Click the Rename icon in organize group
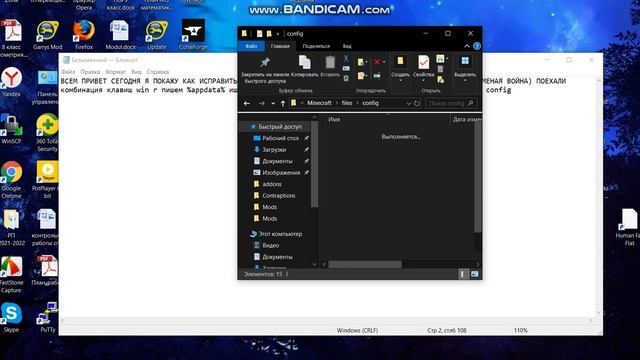640x360 pixels. 377,76
